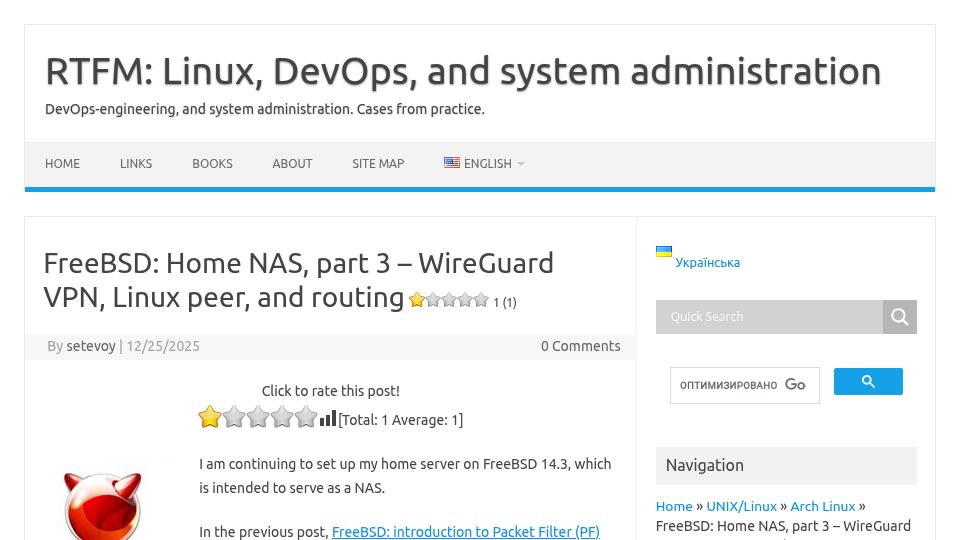Open the article title heading link
Image resolution: width=960 pixels, height=540 pixels.
(298, 280)
